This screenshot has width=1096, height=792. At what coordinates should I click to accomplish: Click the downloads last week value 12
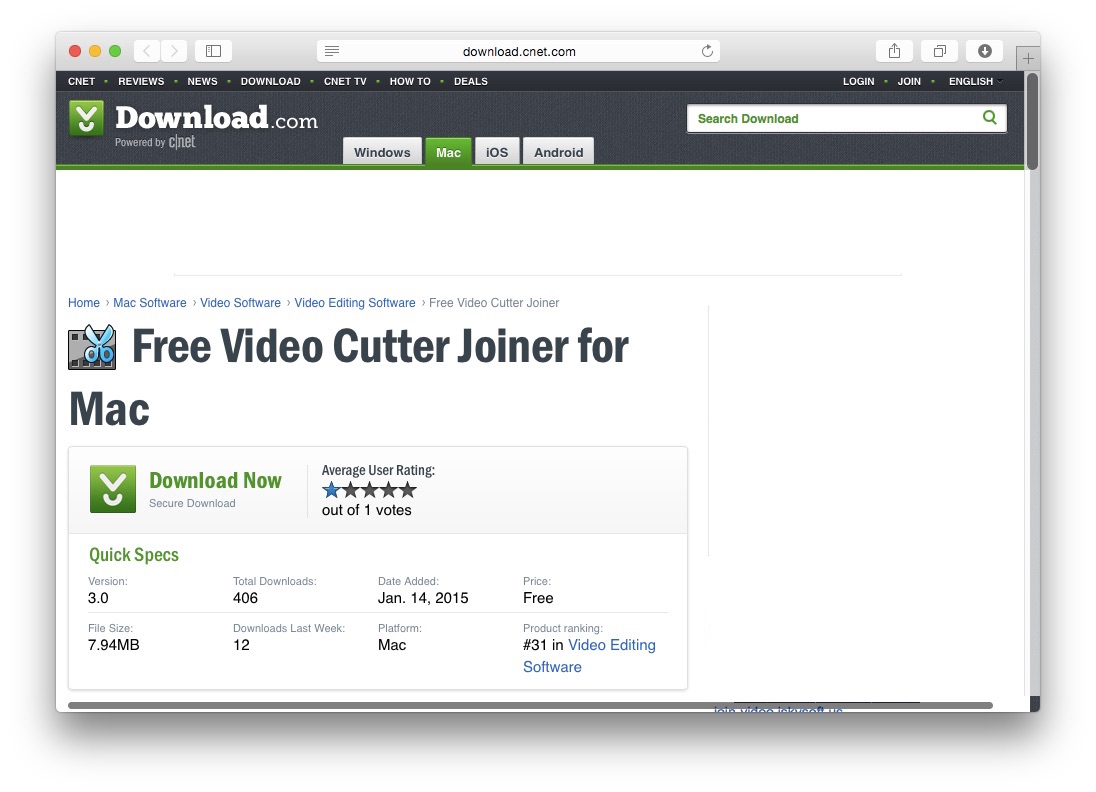(x=241, y=645)
